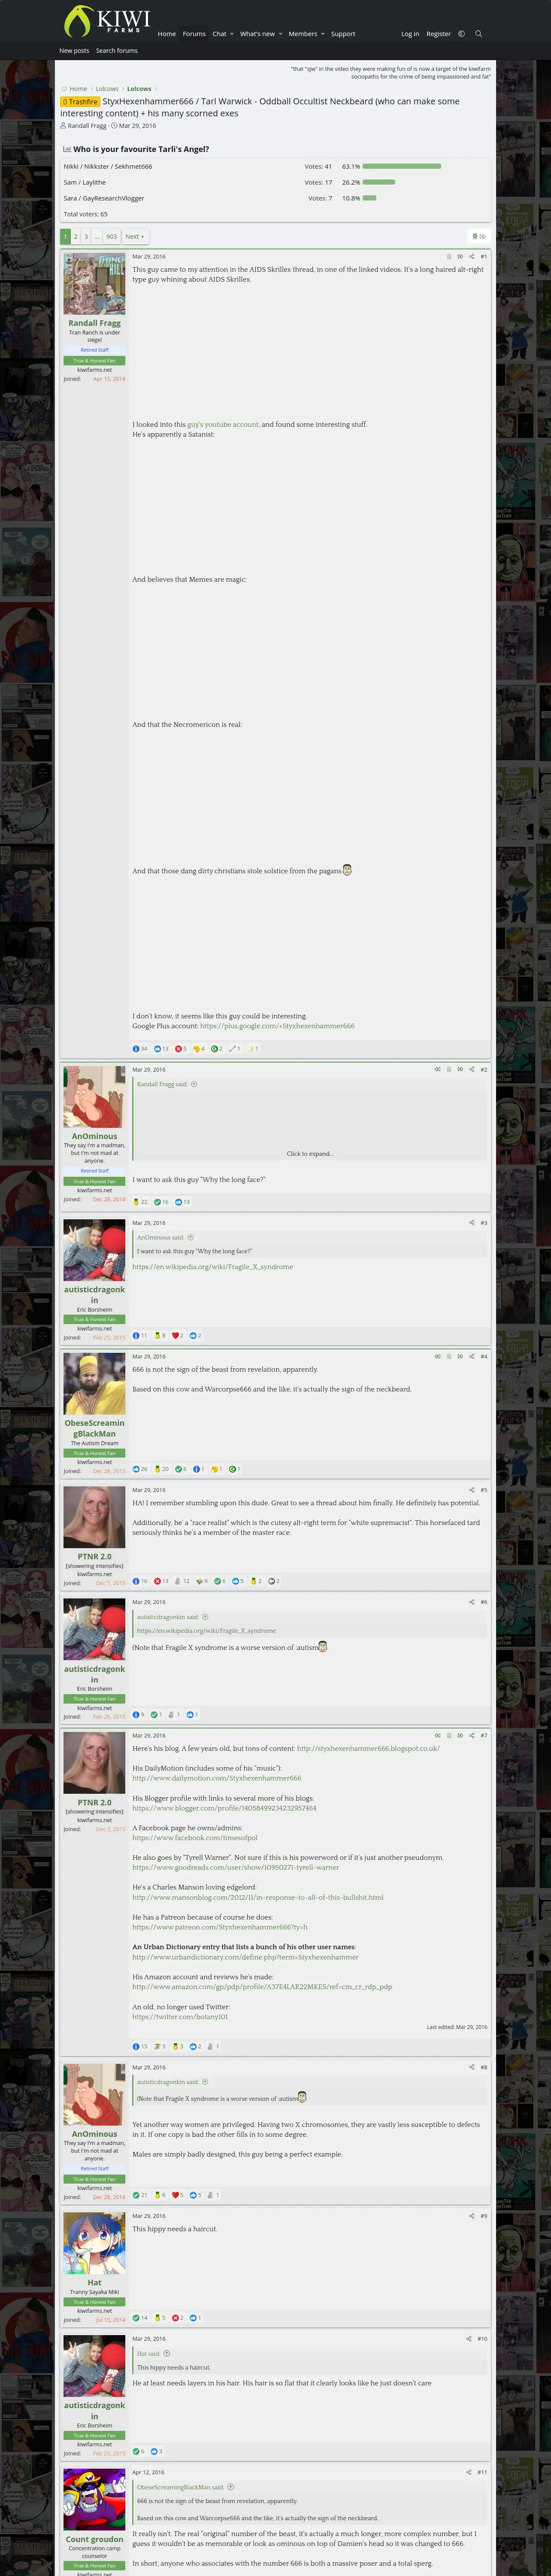Open the facebook timesofpol link

[195, 1838]
